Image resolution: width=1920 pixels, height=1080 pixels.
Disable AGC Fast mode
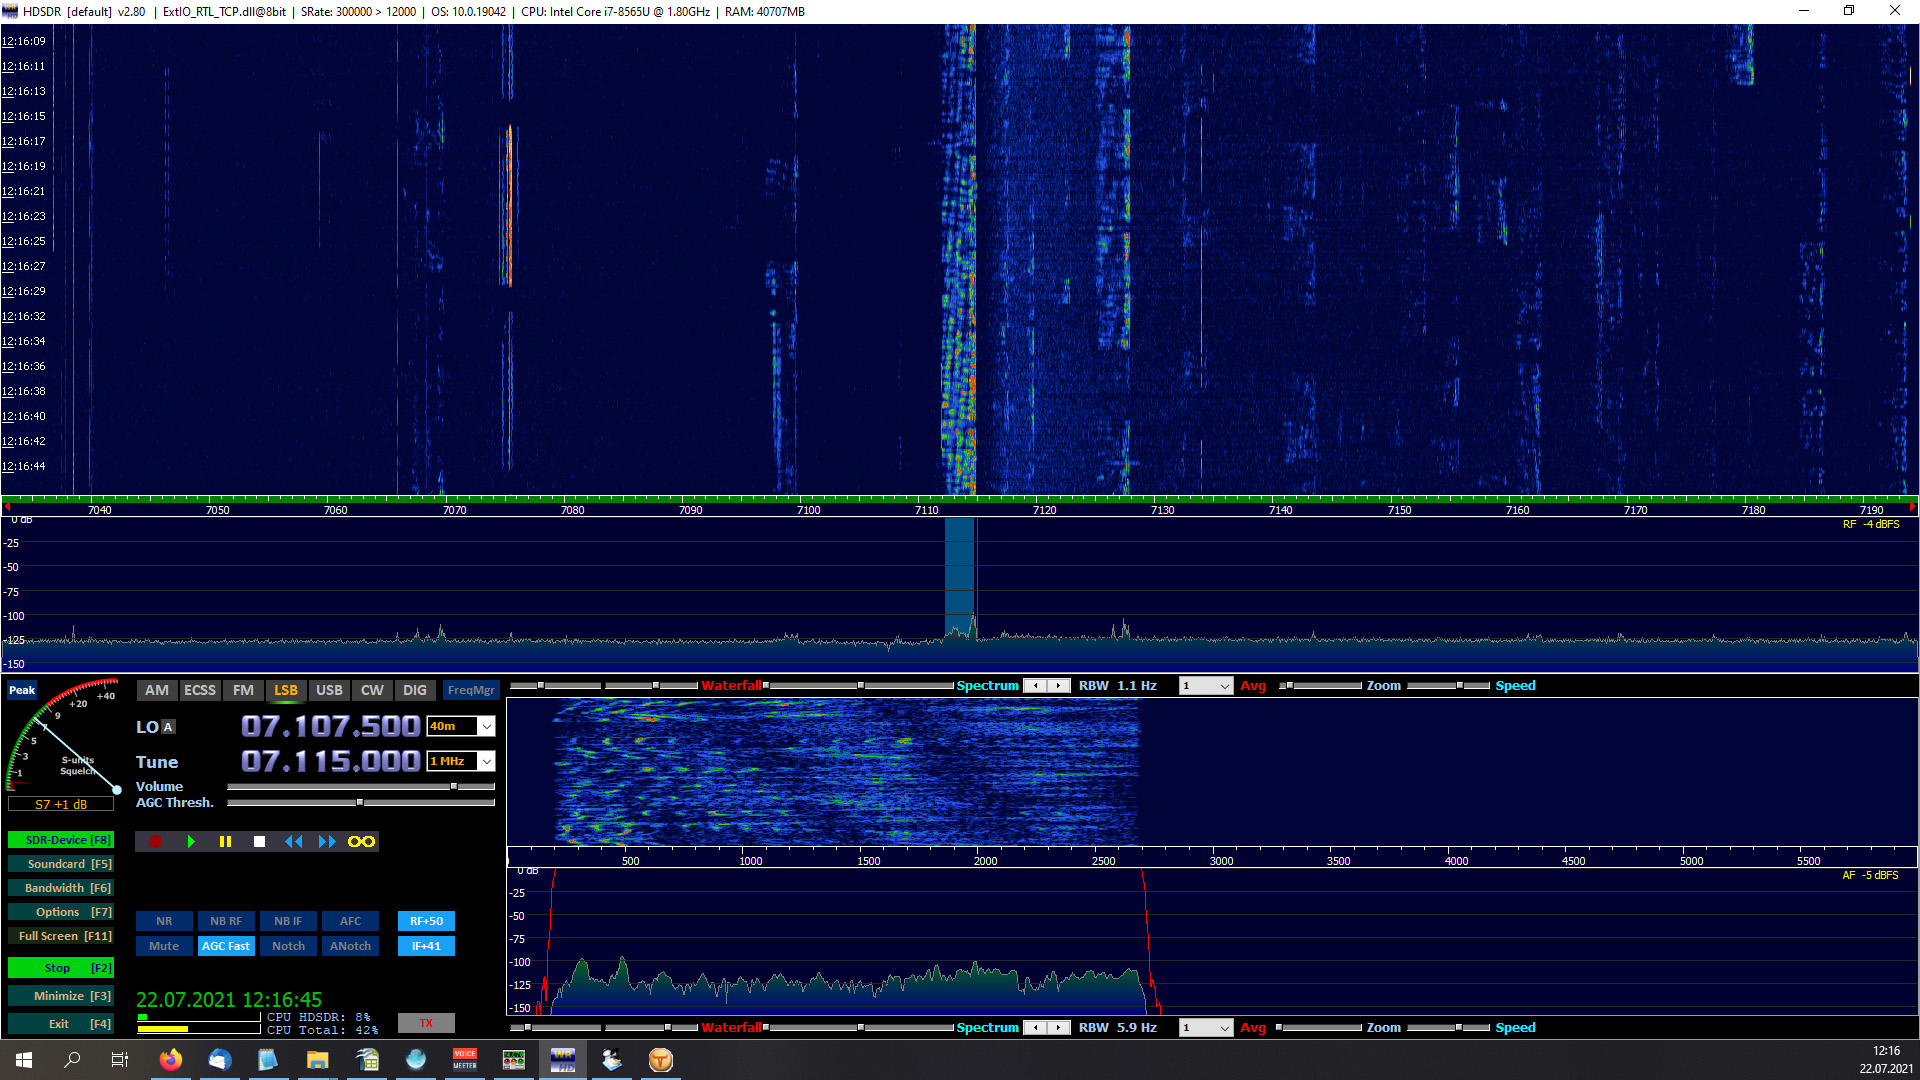[226, 946]
